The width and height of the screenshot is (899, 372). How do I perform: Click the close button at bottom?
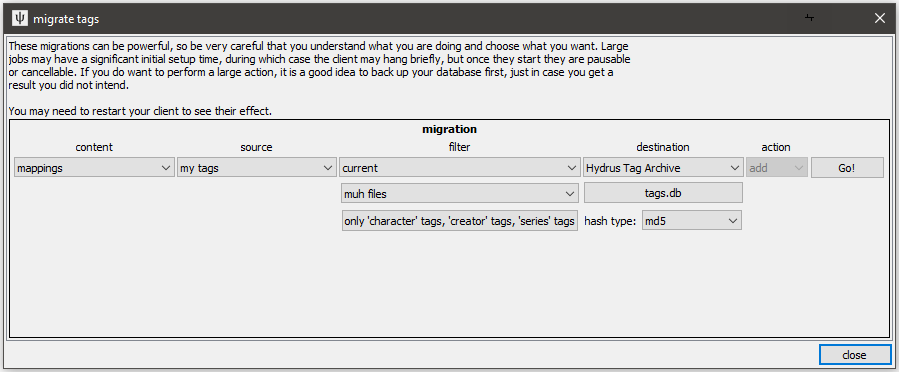[x=854, y=355]
